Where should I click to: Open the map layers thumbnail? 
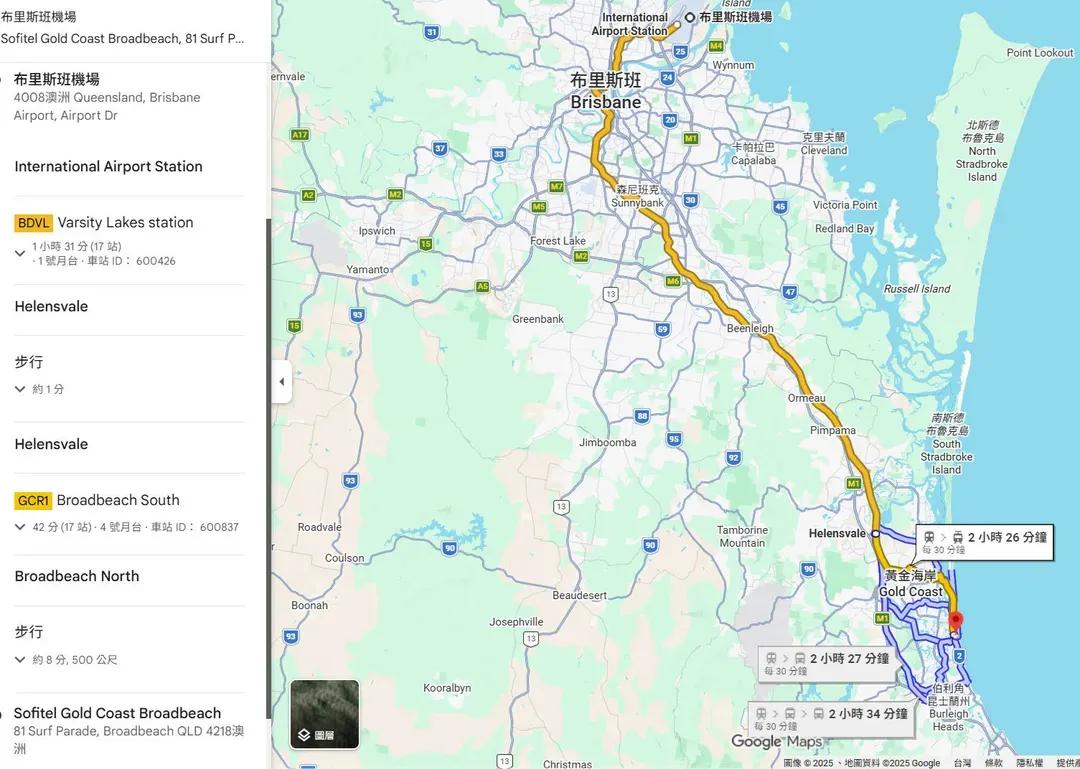click(x=324, y=714)
